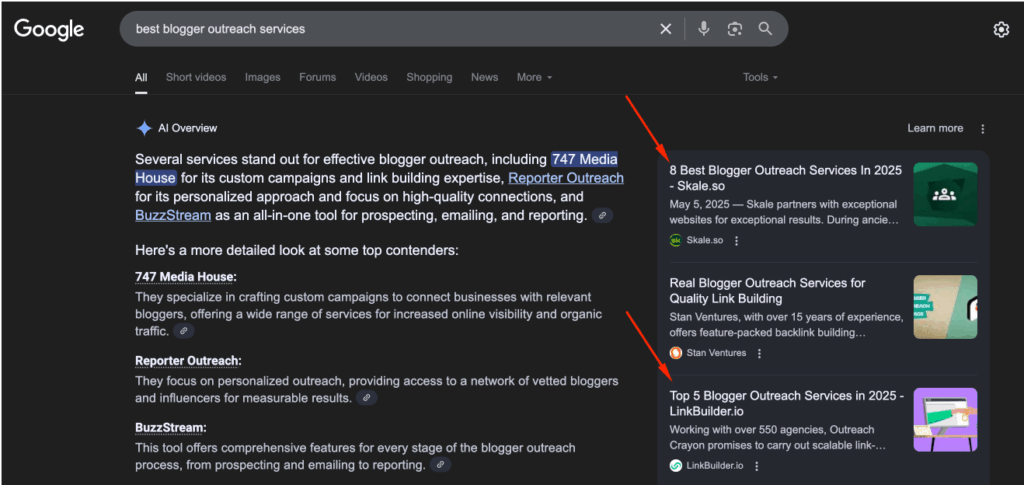Switch to Images tab
This screenshot has width=1024, height=485.
point(263,77)
